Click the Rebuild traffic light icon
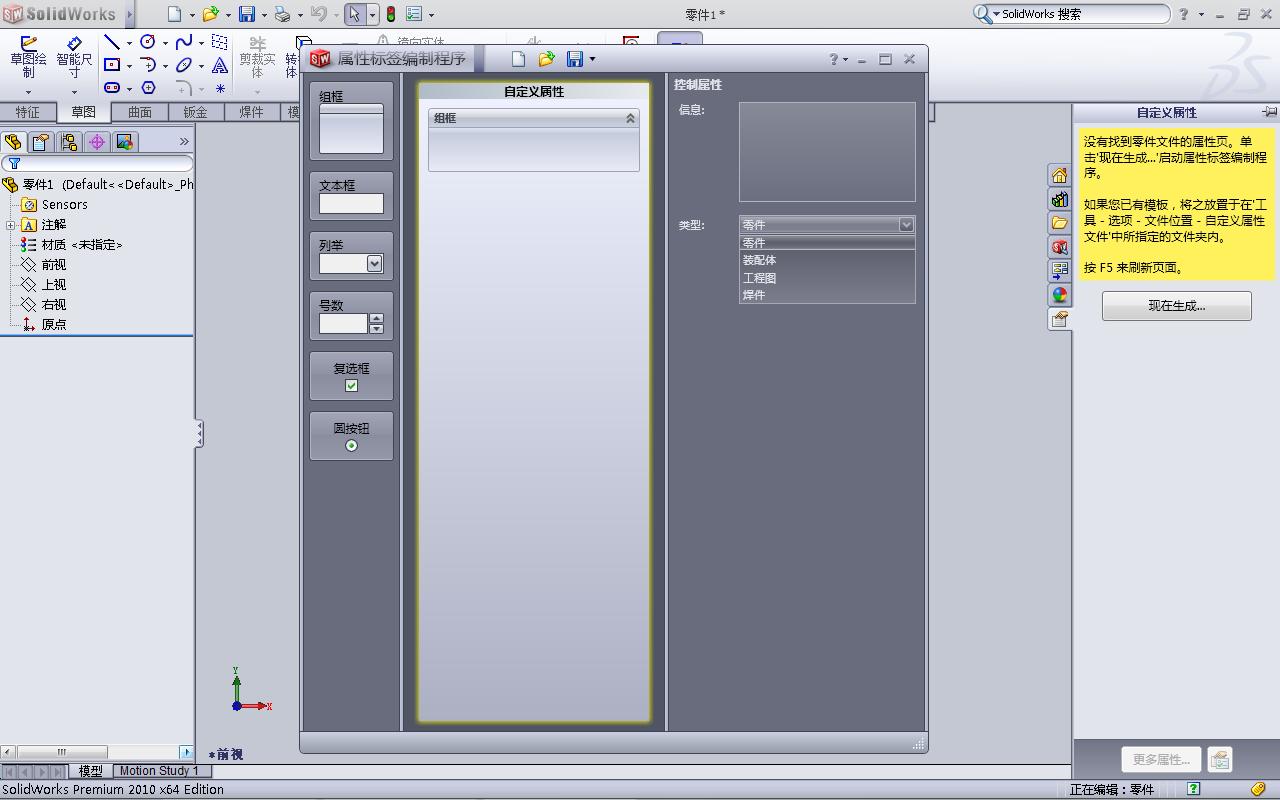The height and width of the screenshot is (800, 1280). click(x=391, y=14)
